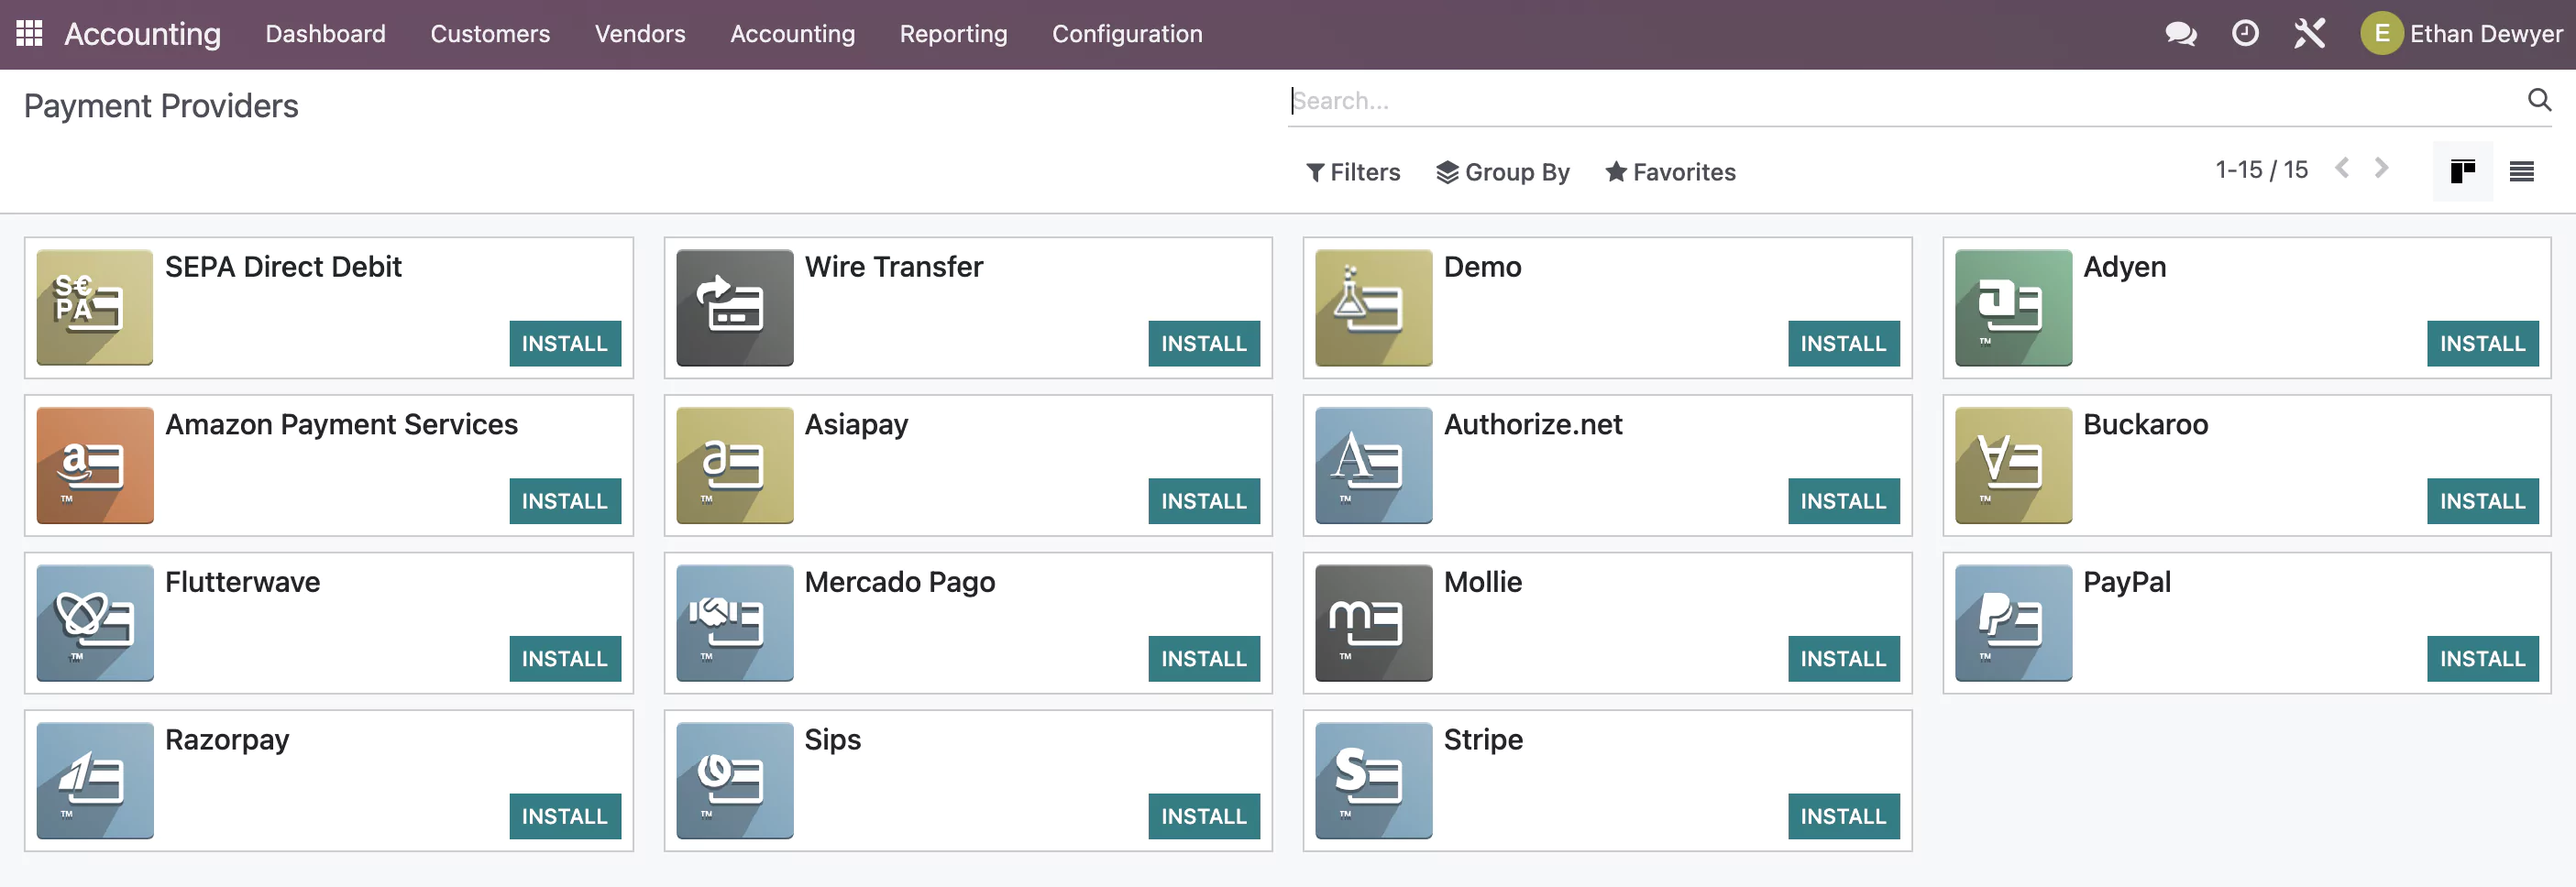Install the Adyen provider
This screenshot has width=2576, height=887.
(2482, 343)
